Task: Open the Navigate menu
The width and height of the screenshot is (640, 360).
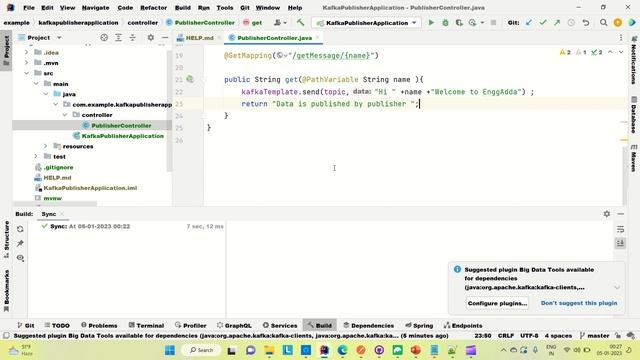Action: (x=96, y=8)
